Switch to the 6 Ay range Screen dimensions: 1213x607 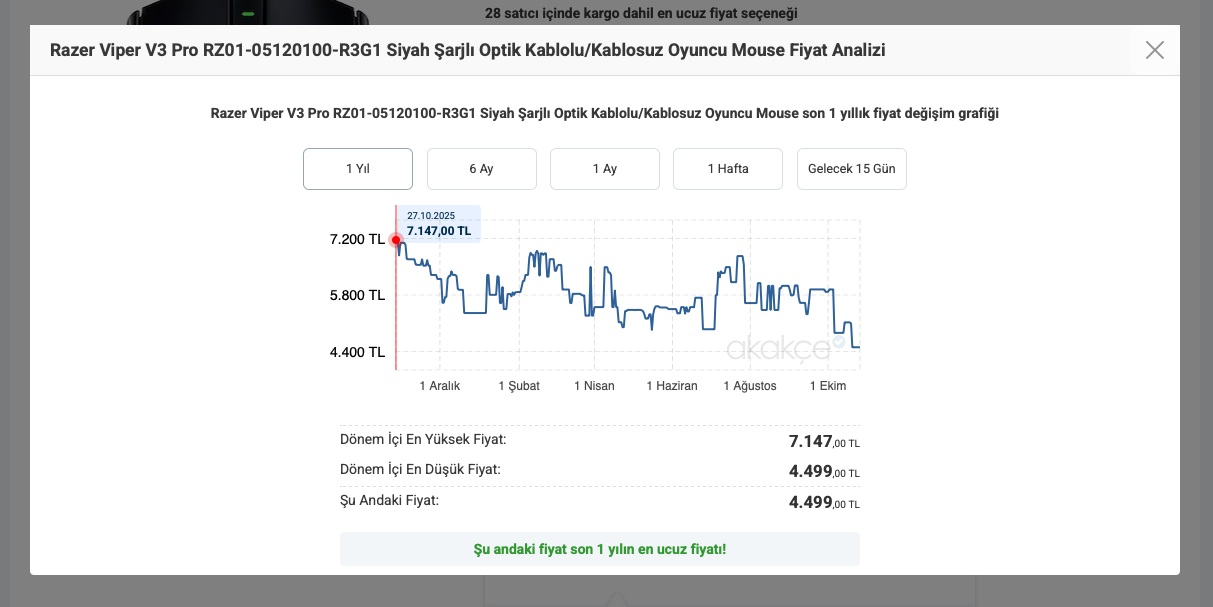point(481,169)
